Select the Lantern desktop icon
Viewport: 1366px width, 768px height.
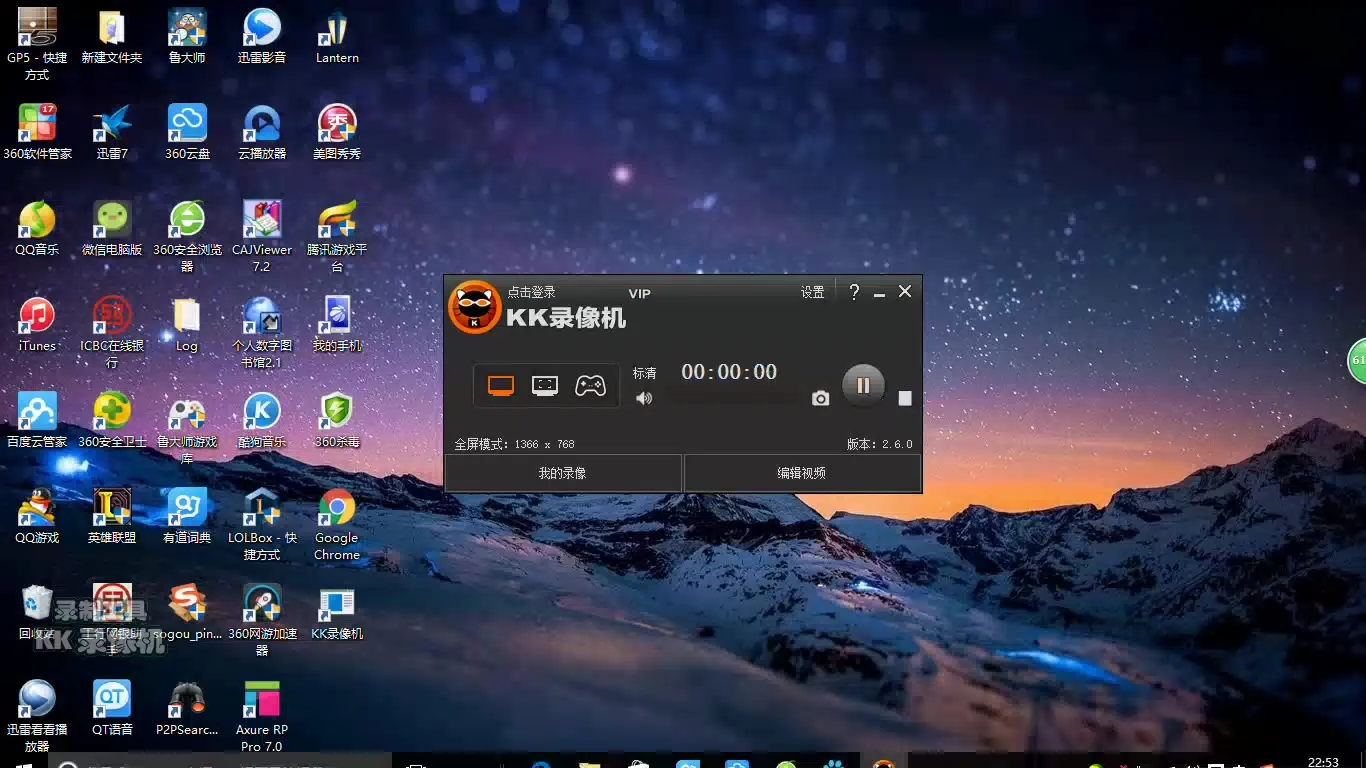[337, 36]
